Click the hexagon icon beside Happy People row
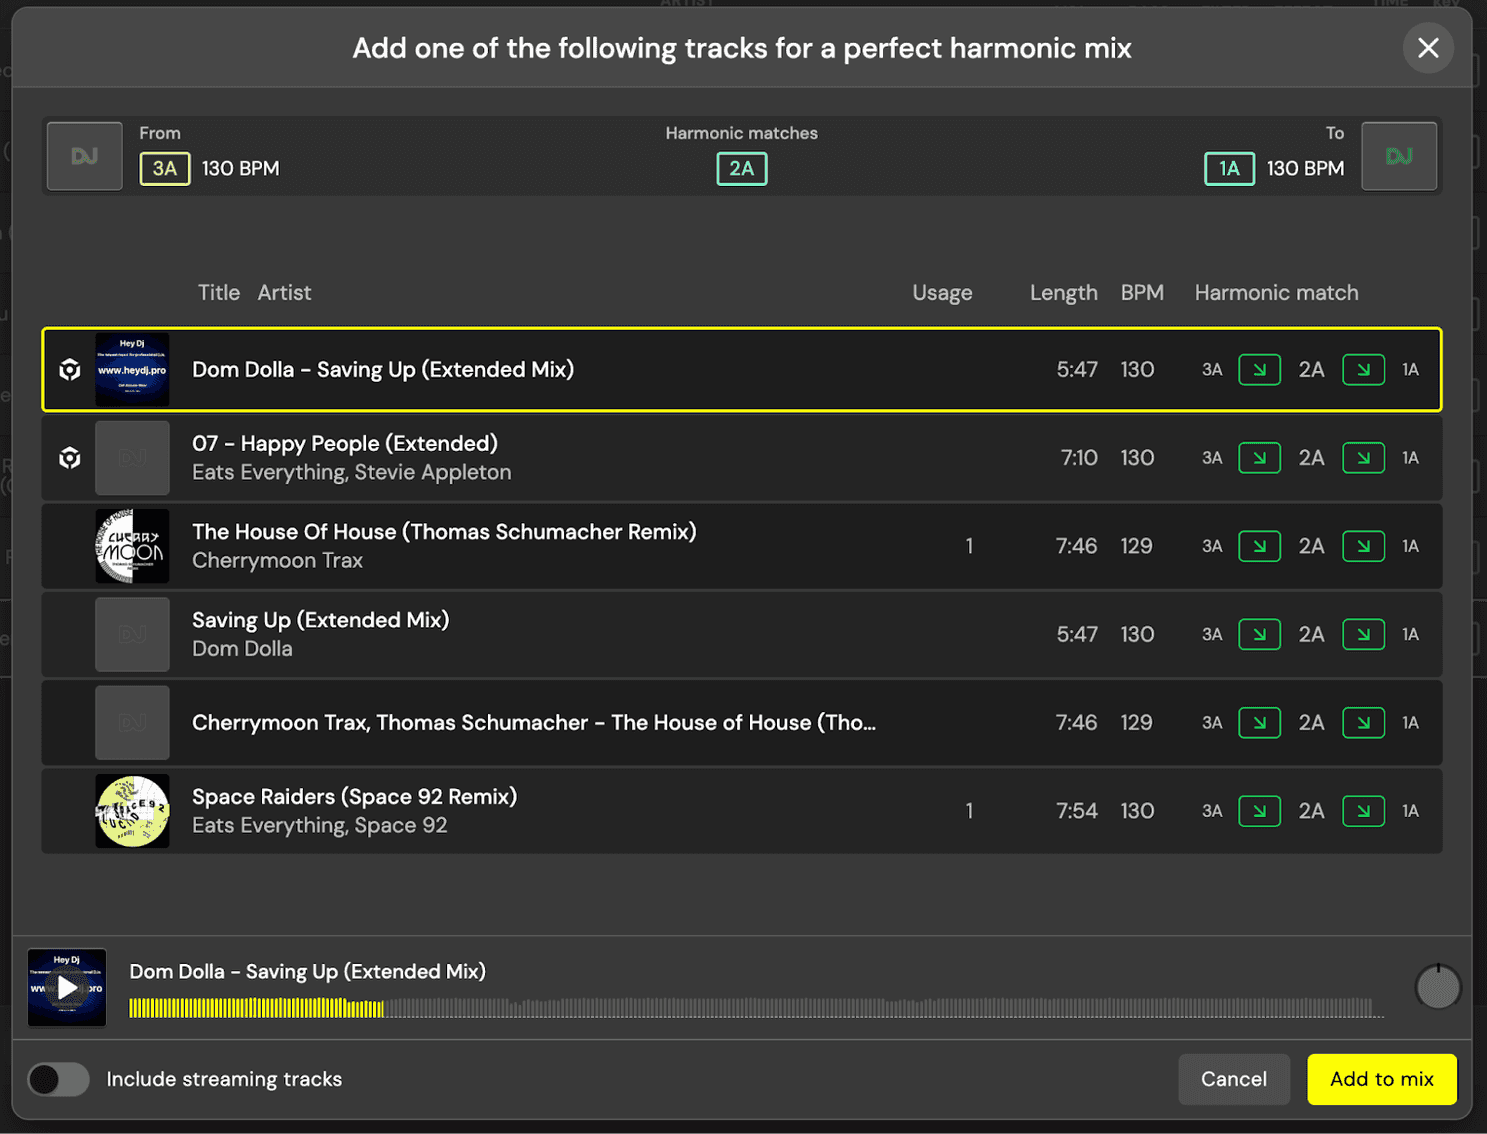 click(x=69, y=458)
